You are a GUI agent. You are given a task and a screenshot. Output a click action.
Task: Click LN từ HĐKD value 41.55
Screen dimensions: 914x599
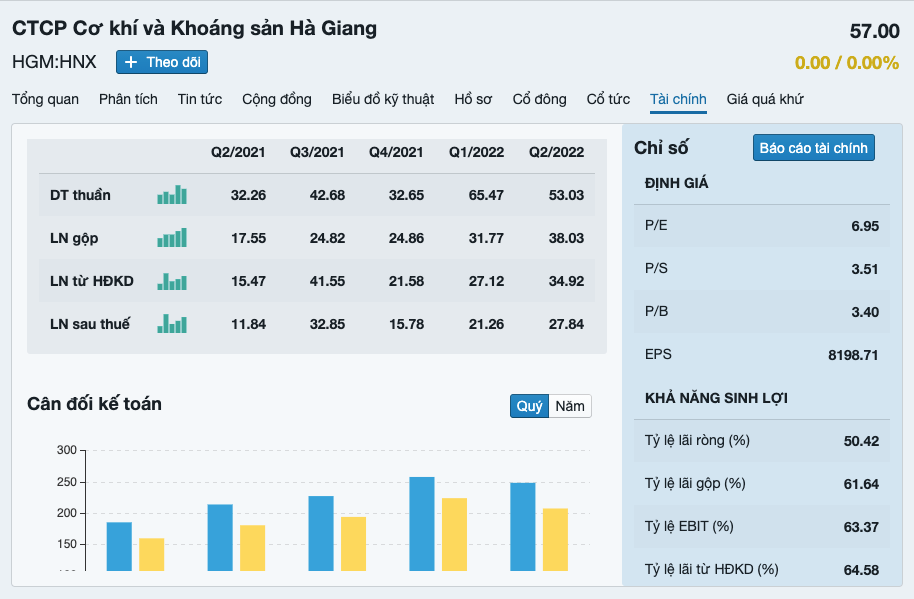(327, 281)
